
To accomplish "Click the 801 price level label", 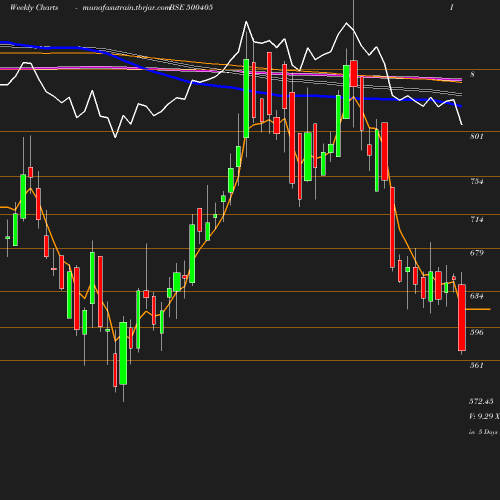I will 476,136.
